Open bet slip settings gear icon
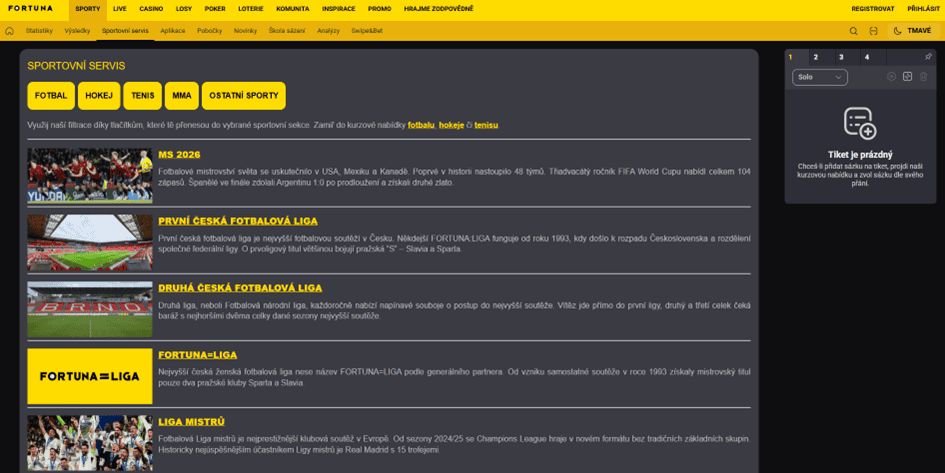Viewport: 945px width, 473px height. tap(891, 77)
